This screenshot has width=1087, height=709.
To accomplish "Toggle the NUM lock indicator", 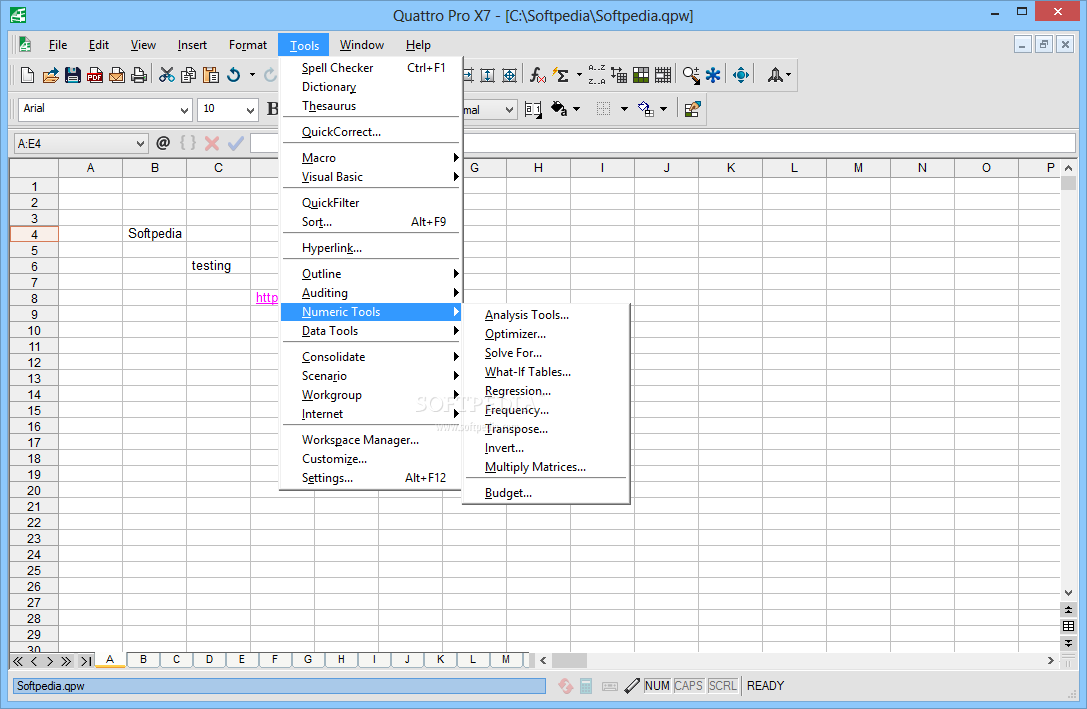I will click(657, 685).
